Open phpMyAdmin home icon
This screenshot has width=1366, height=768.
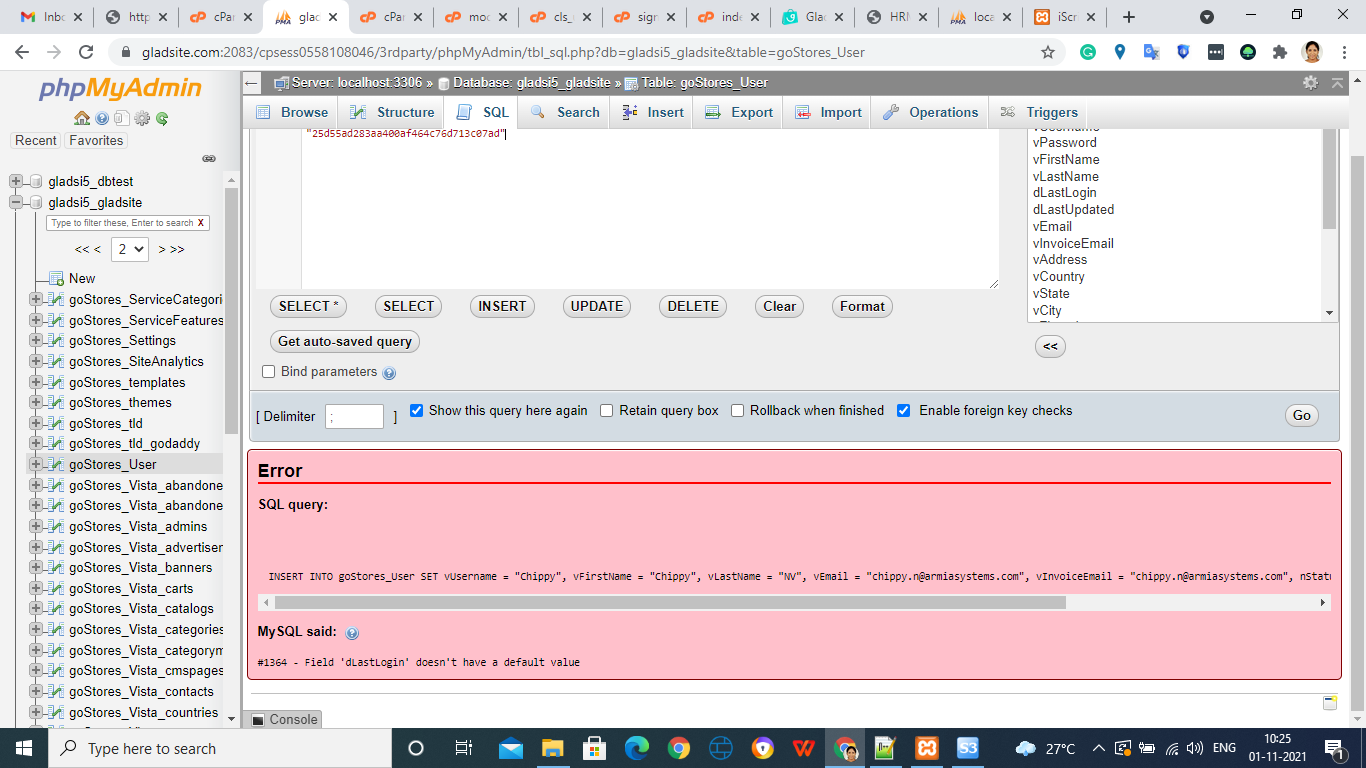tap(82, 118)
